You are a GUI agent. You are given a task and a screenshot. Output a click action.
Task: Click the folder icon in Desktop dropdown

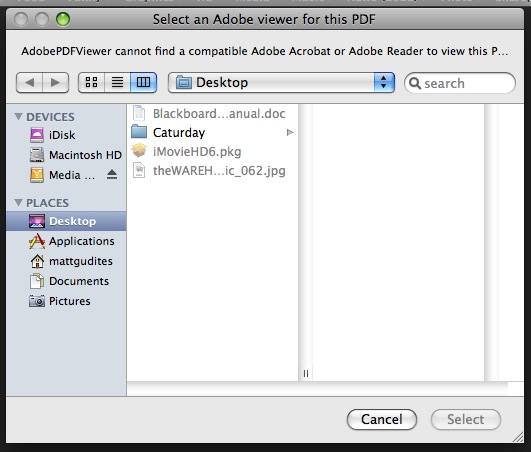(184, 82)
